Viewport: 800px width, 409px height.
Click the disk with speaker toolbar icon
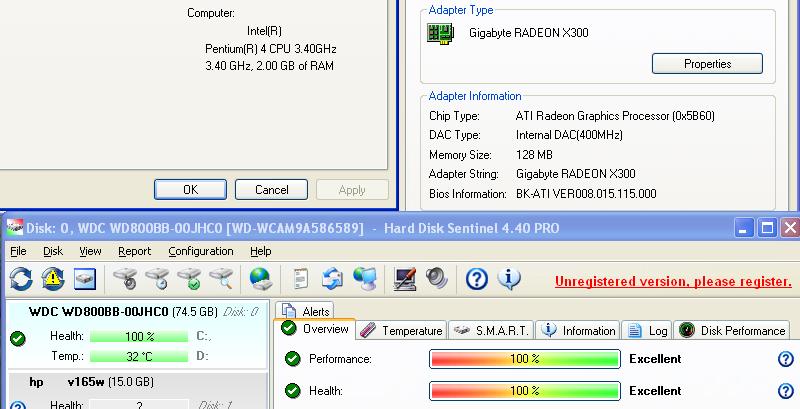125,278
